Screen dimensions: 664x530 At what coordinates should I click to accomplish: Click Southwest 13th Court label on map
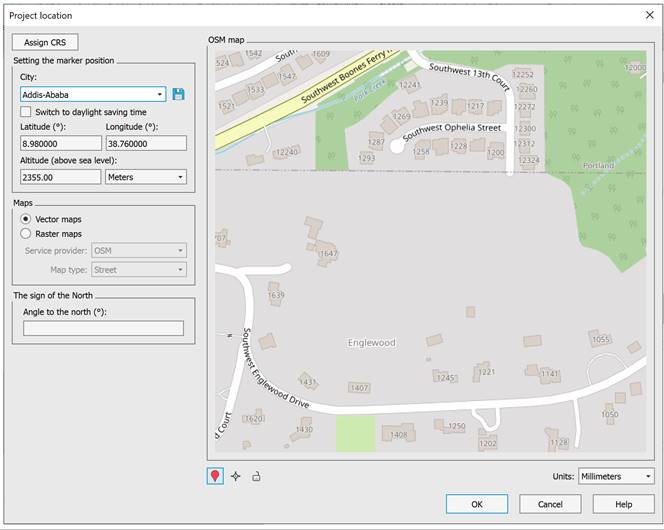click(x=469, y=76)
